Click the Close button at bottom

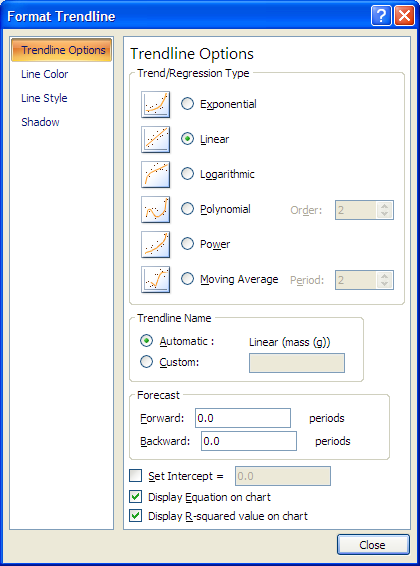373,545
